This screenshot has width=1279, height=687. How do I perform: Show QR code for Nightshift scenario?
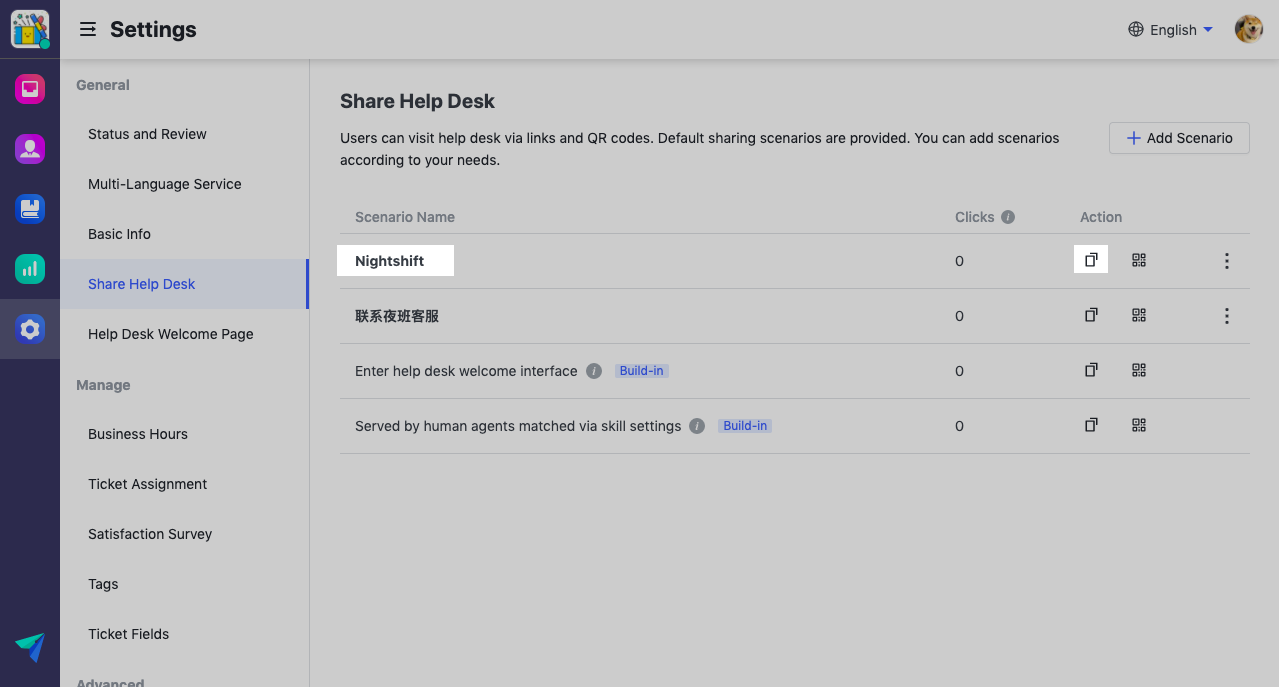click(x=1138, y=260)
